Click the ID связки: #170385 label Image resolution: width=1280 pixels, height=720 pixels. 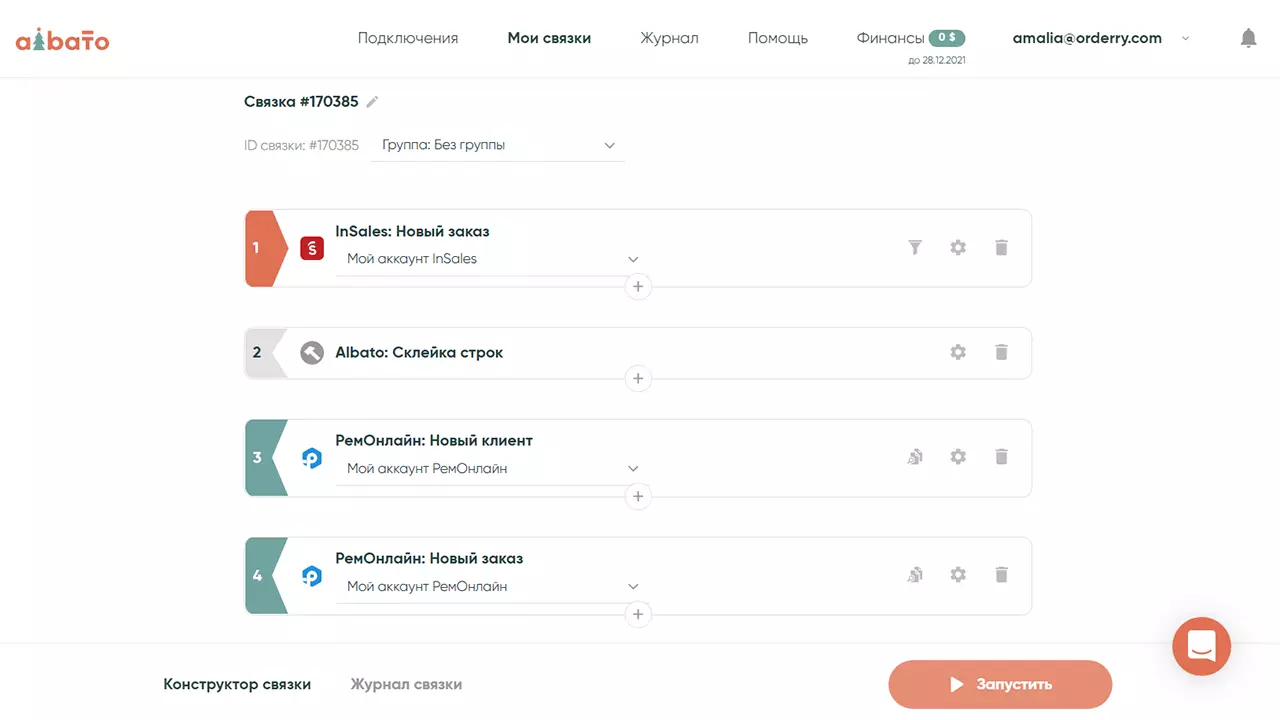tap(301, 145)
